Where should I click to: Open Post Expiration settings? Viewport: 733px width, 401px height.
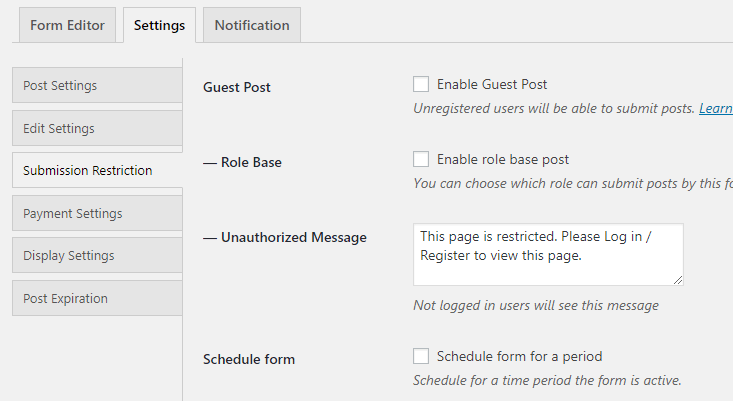[x=96, y=298]
